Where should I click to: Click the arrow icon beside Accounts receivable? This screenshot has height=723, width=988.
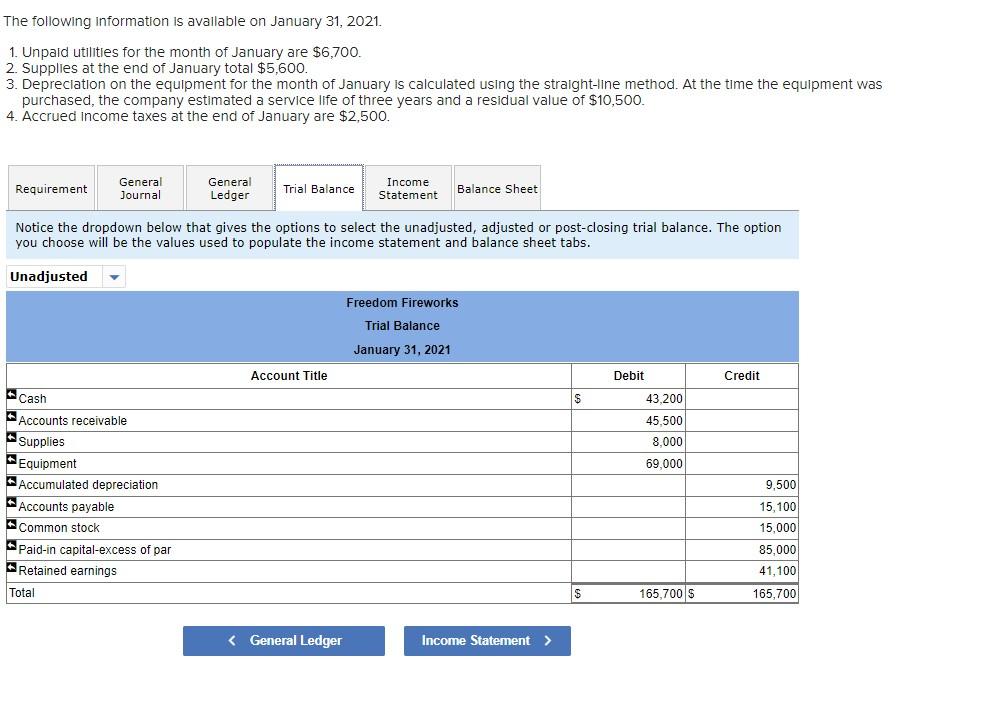(x=11, y=416)
